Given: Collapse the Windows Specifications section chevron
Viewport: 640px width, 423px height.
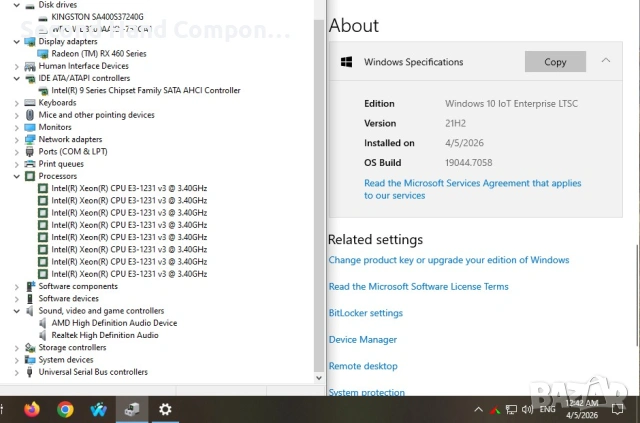Looking at the screenshot, I should [605, 61].
